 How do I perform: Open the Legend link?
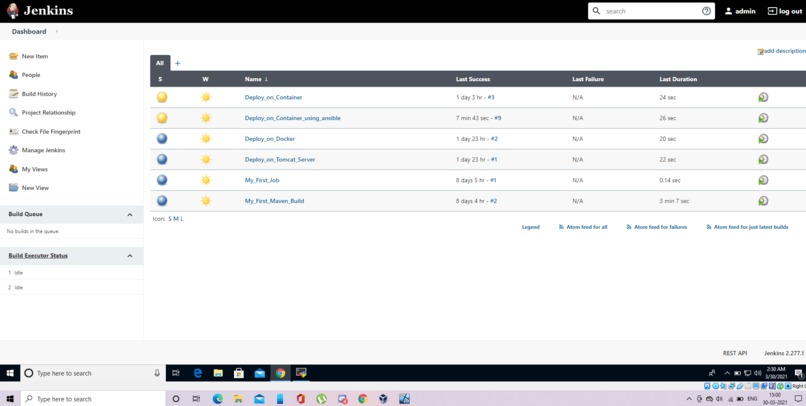pyautogui.click(x=530, y=227)
